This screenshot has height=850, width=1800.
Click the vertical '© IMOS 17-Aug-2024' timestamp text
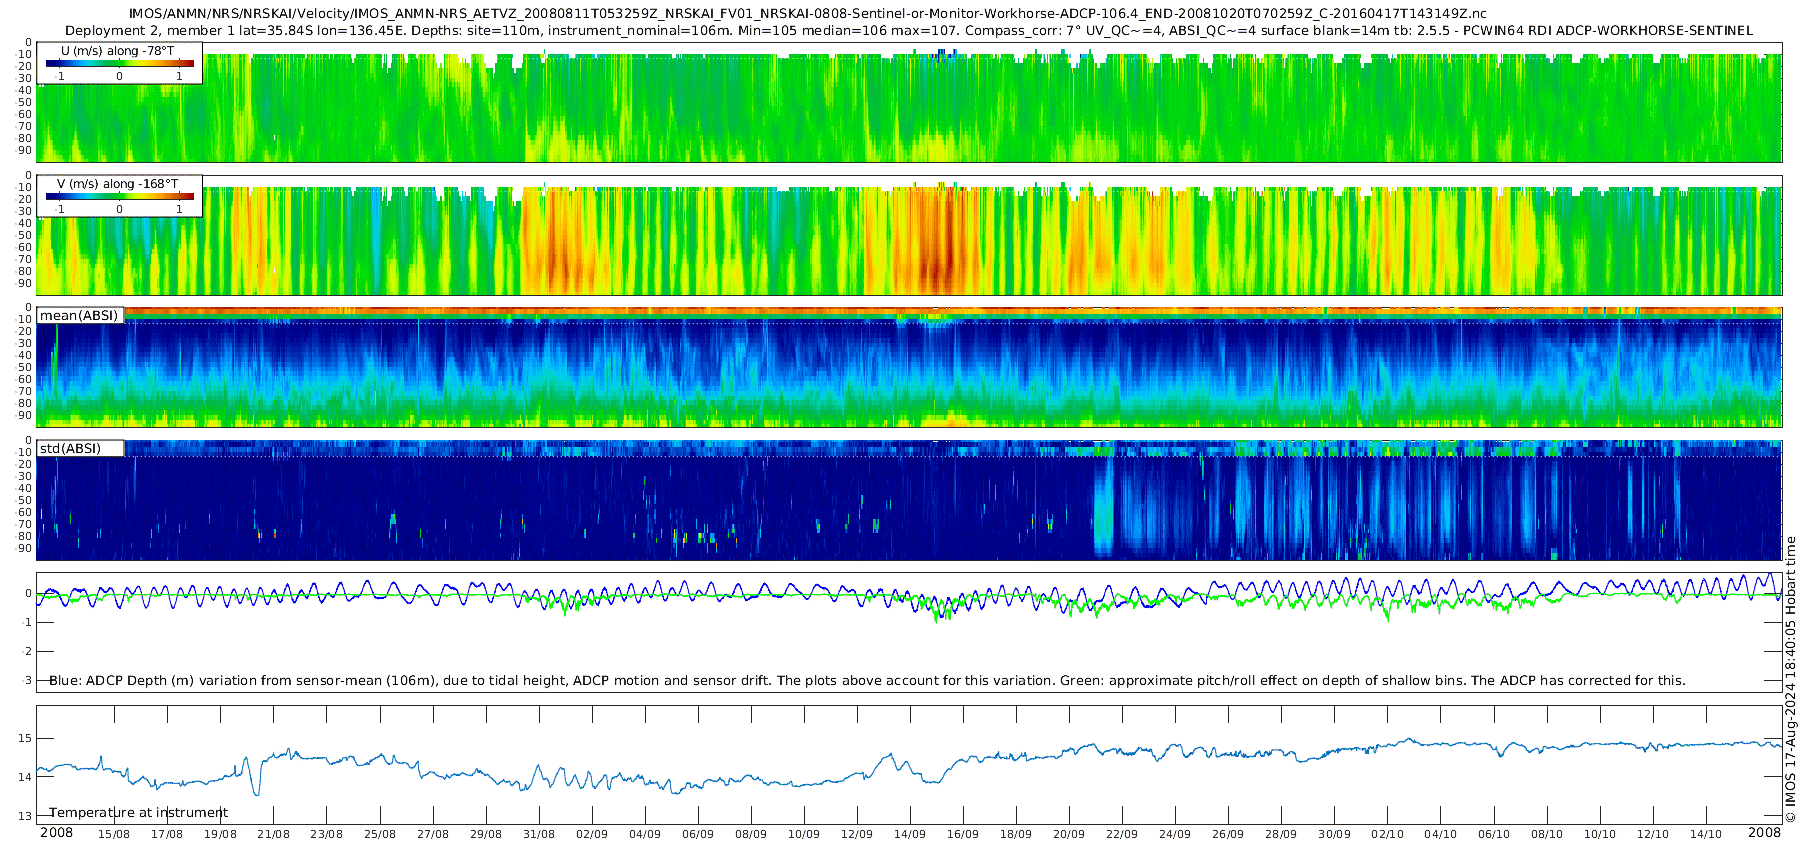pos(1790,680)
